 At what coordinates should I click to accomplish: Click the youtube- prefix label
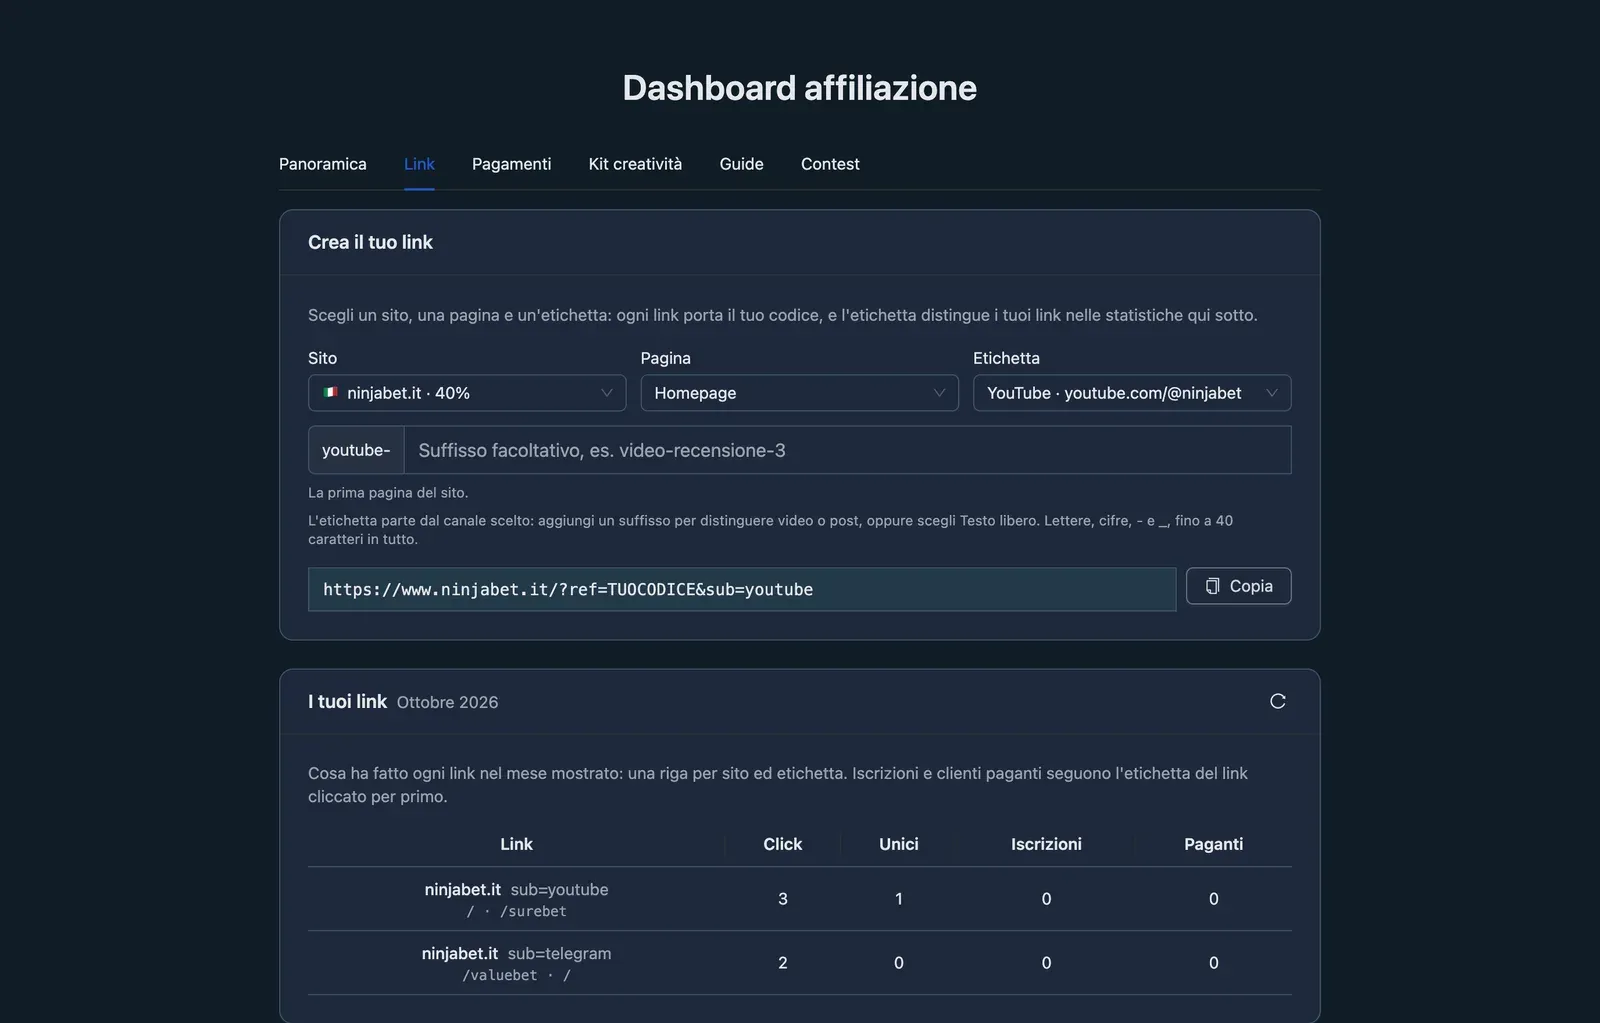[356, 450]
